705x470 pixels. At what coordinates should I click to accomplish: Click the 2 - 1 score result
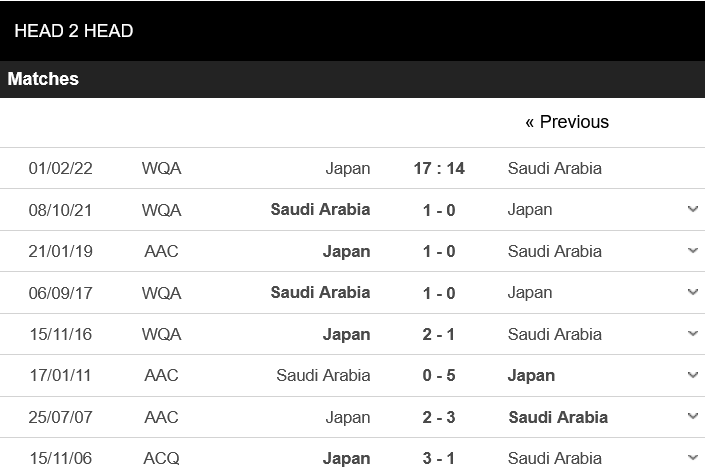tap(439, 334)
